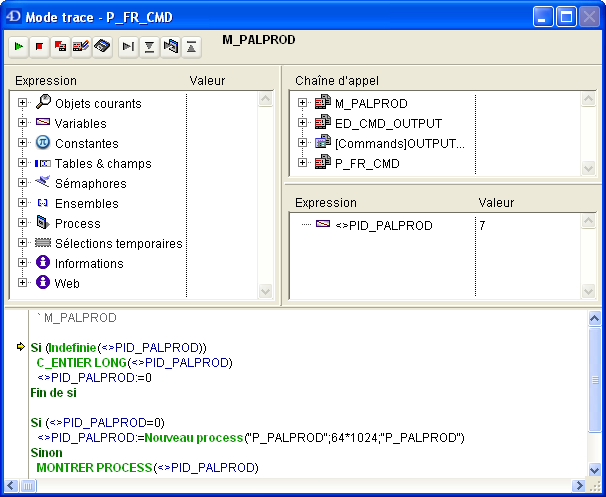Viewport: 606px width, 497px height.
Task: Click the step out toolbar button
Action: point(191,46)
